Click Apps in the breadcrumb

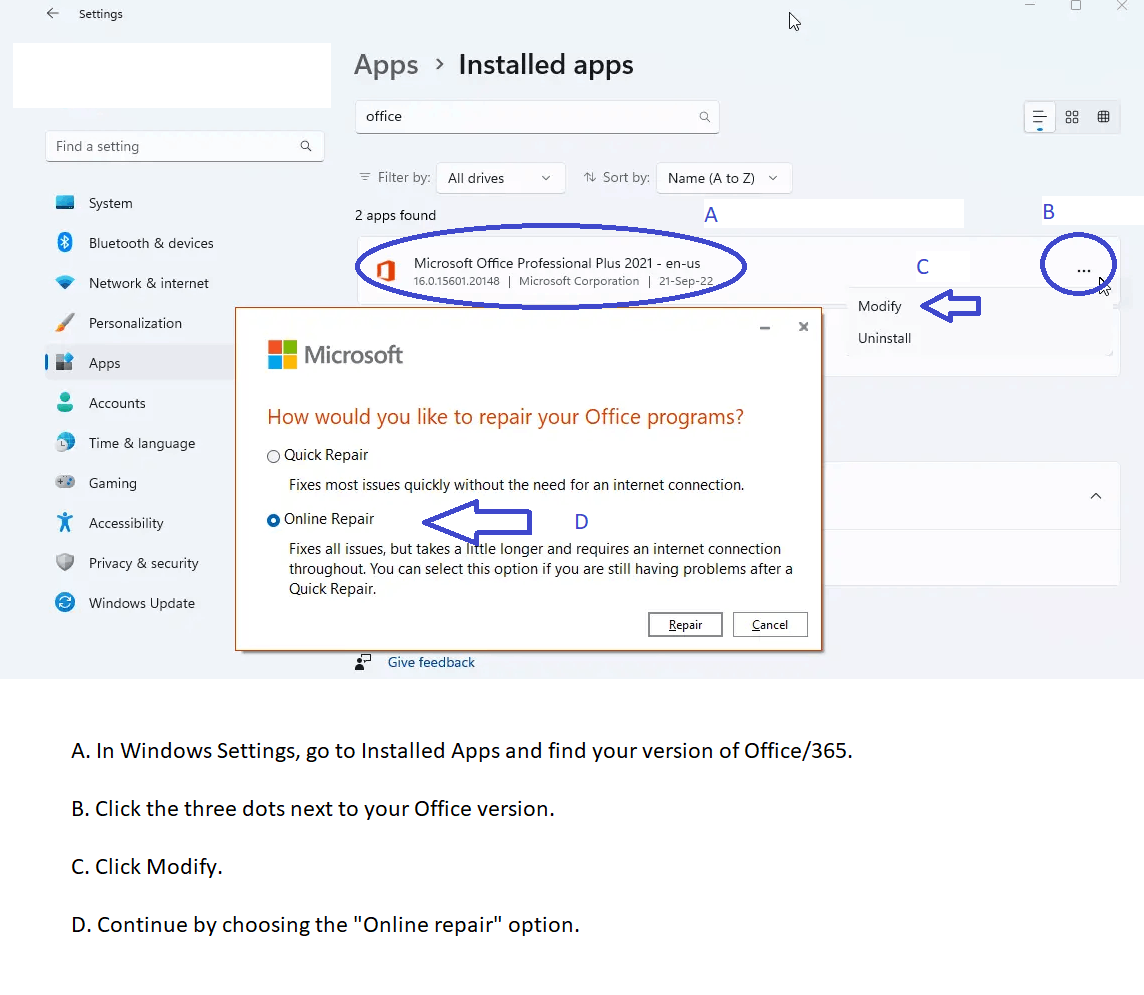click(386, 65)
